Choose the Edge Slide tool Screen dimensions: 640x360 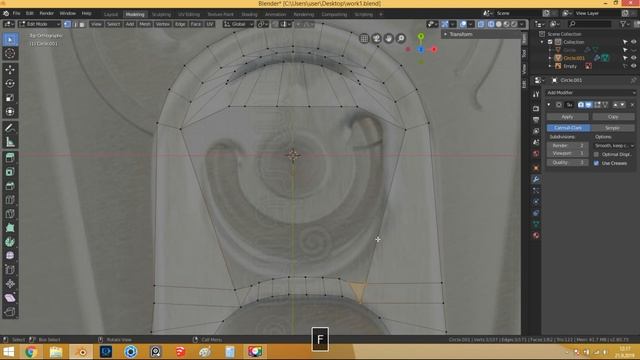coord(10,270)
